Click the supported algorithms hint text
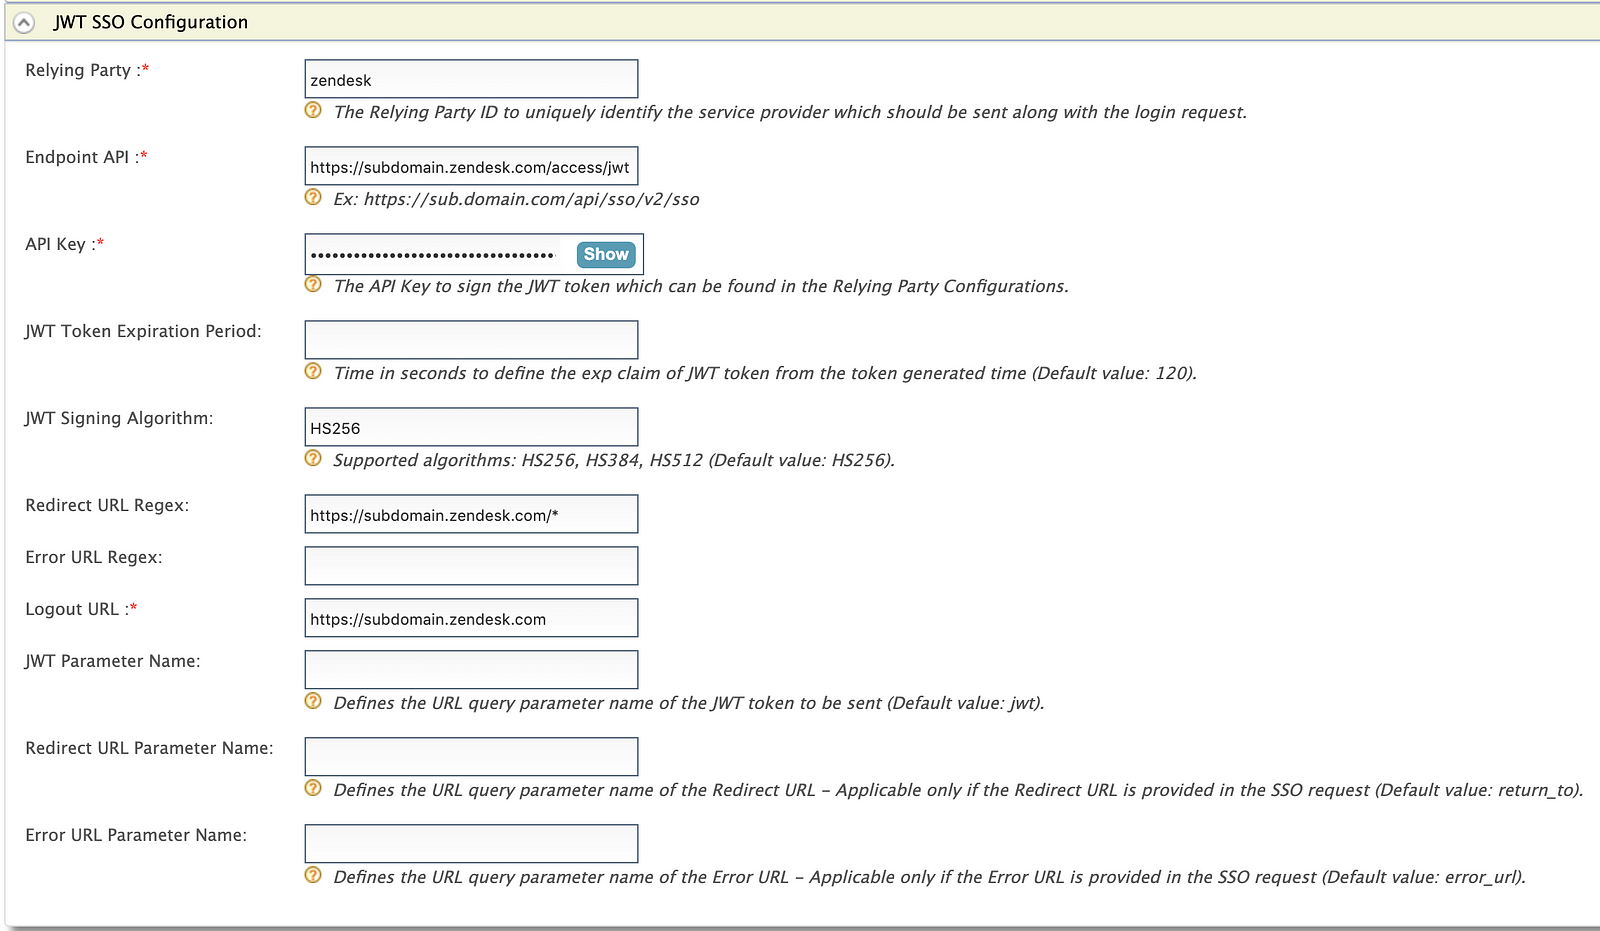This screenshot has height=931, width=1600. tap(614, 460)
